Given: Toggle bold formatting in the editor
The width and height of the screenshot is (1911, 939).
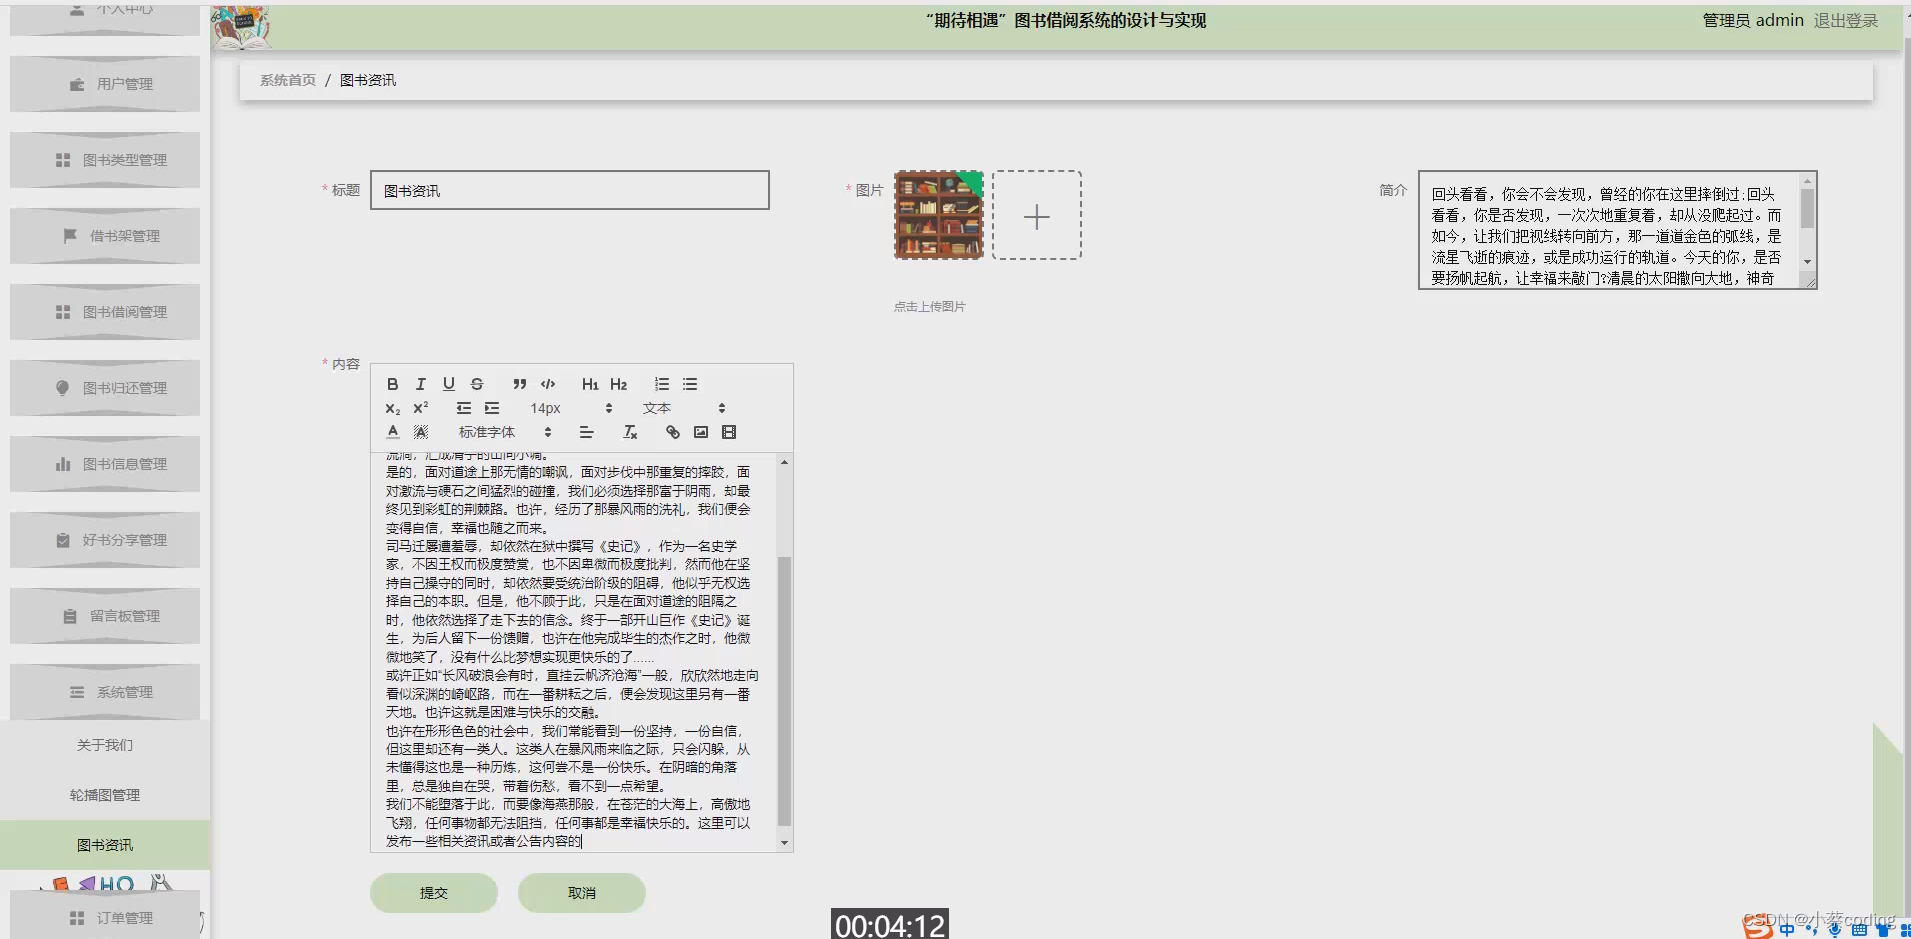Looking at the screenshot, I should [x=392, y=383].
